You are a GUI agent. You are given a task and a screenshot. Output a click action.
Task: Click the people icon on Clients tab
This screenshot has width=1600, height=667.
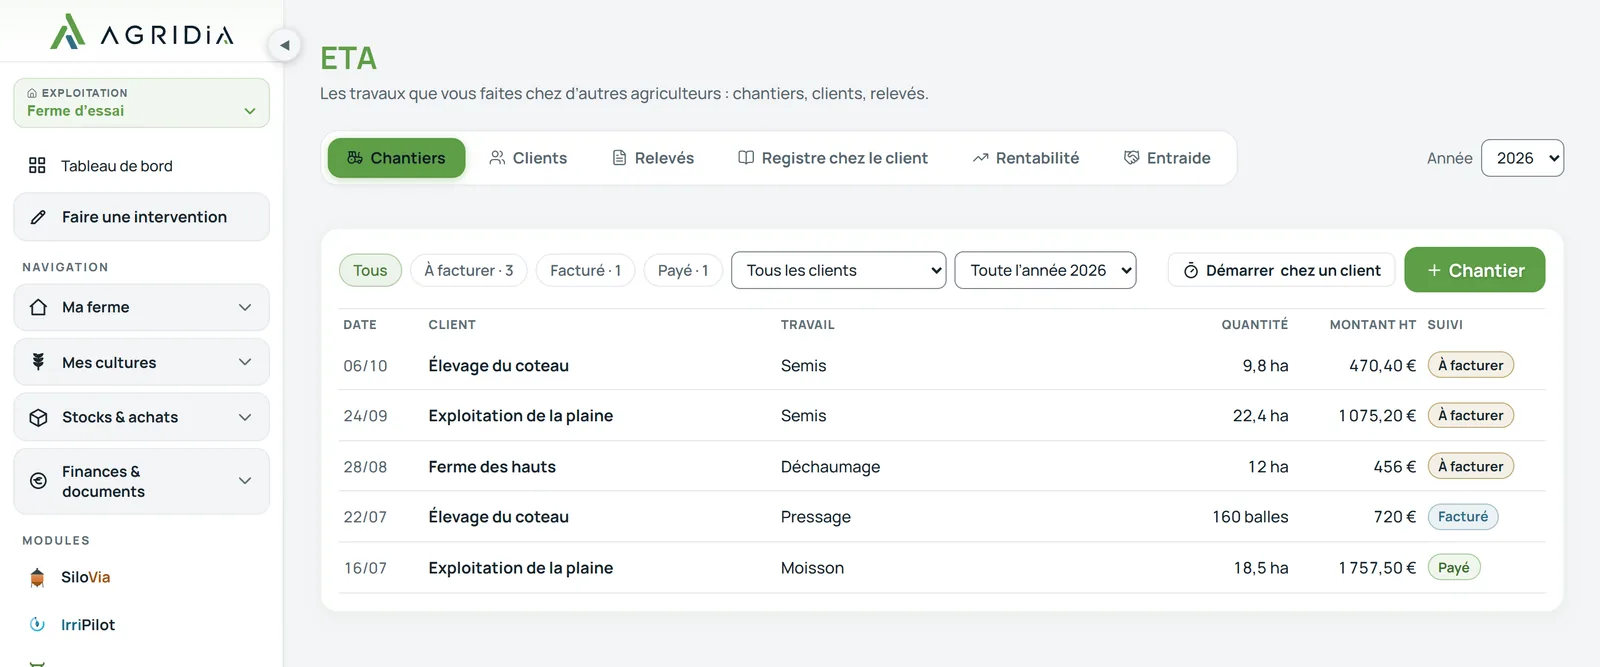(x=497, y=158)
